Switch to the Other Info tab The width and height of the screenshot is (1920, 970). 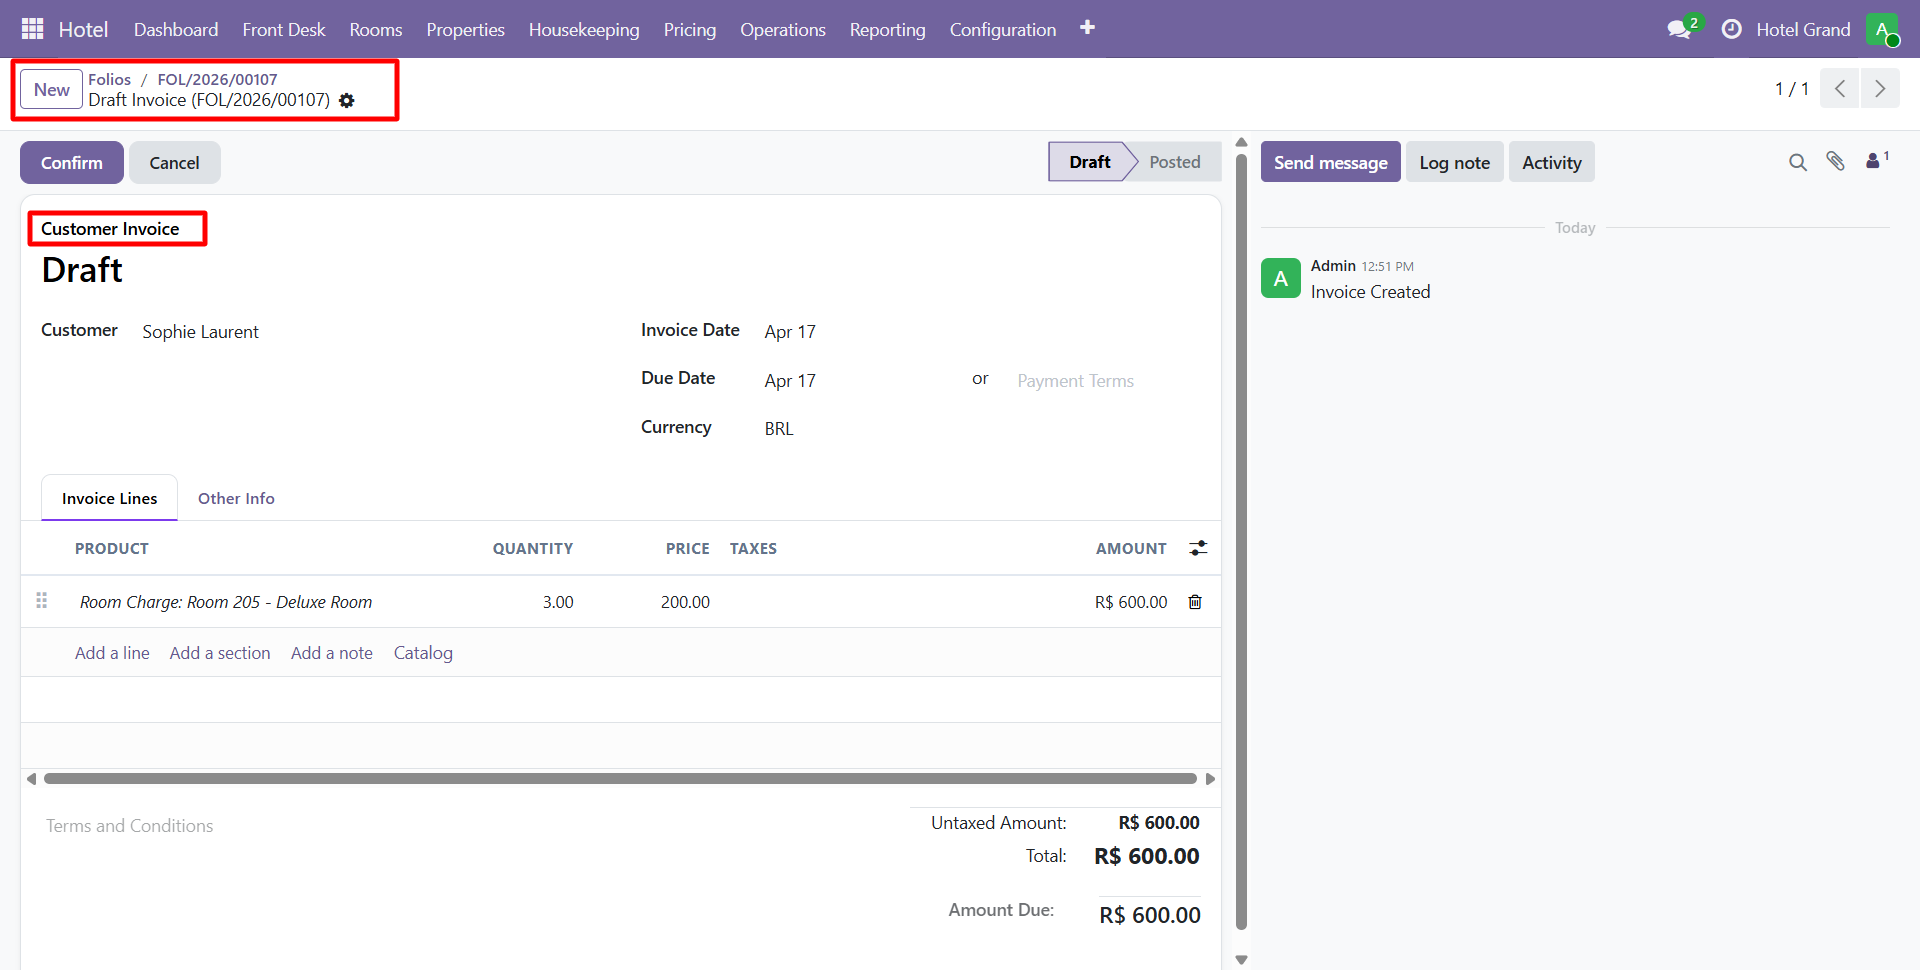pyautogui.click(x=235, y=497)
